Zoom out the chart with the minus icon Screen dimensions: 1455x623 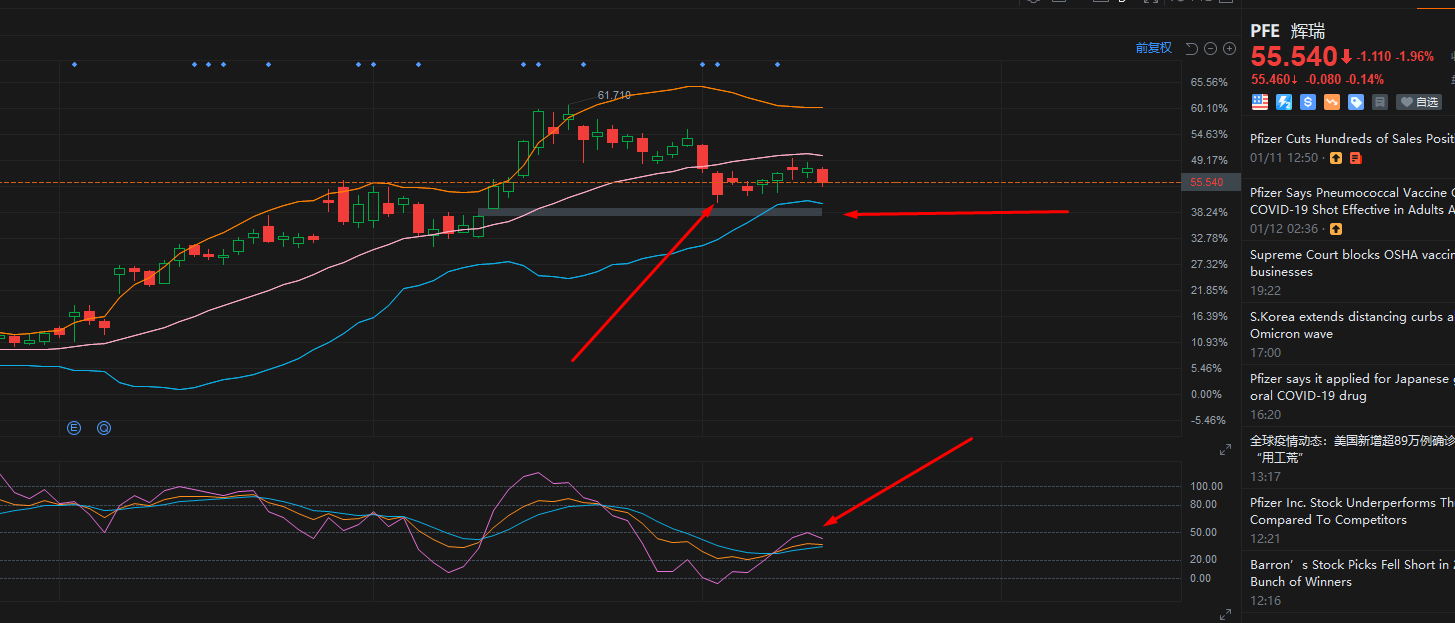click(x=1210, y=48)
